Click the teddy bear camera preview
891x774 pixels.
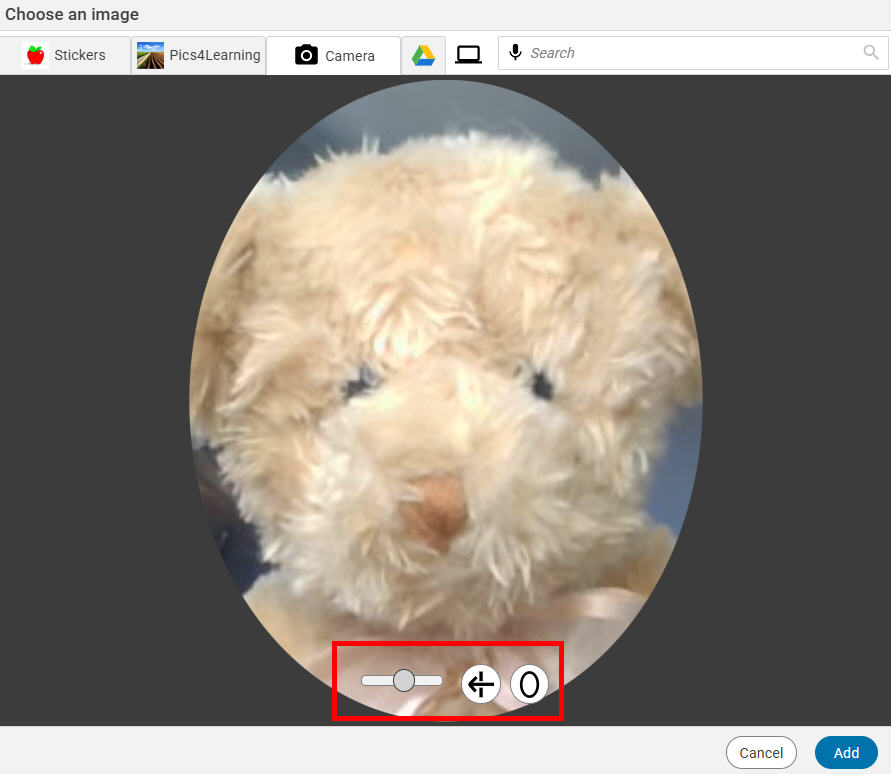pos(445,380)
